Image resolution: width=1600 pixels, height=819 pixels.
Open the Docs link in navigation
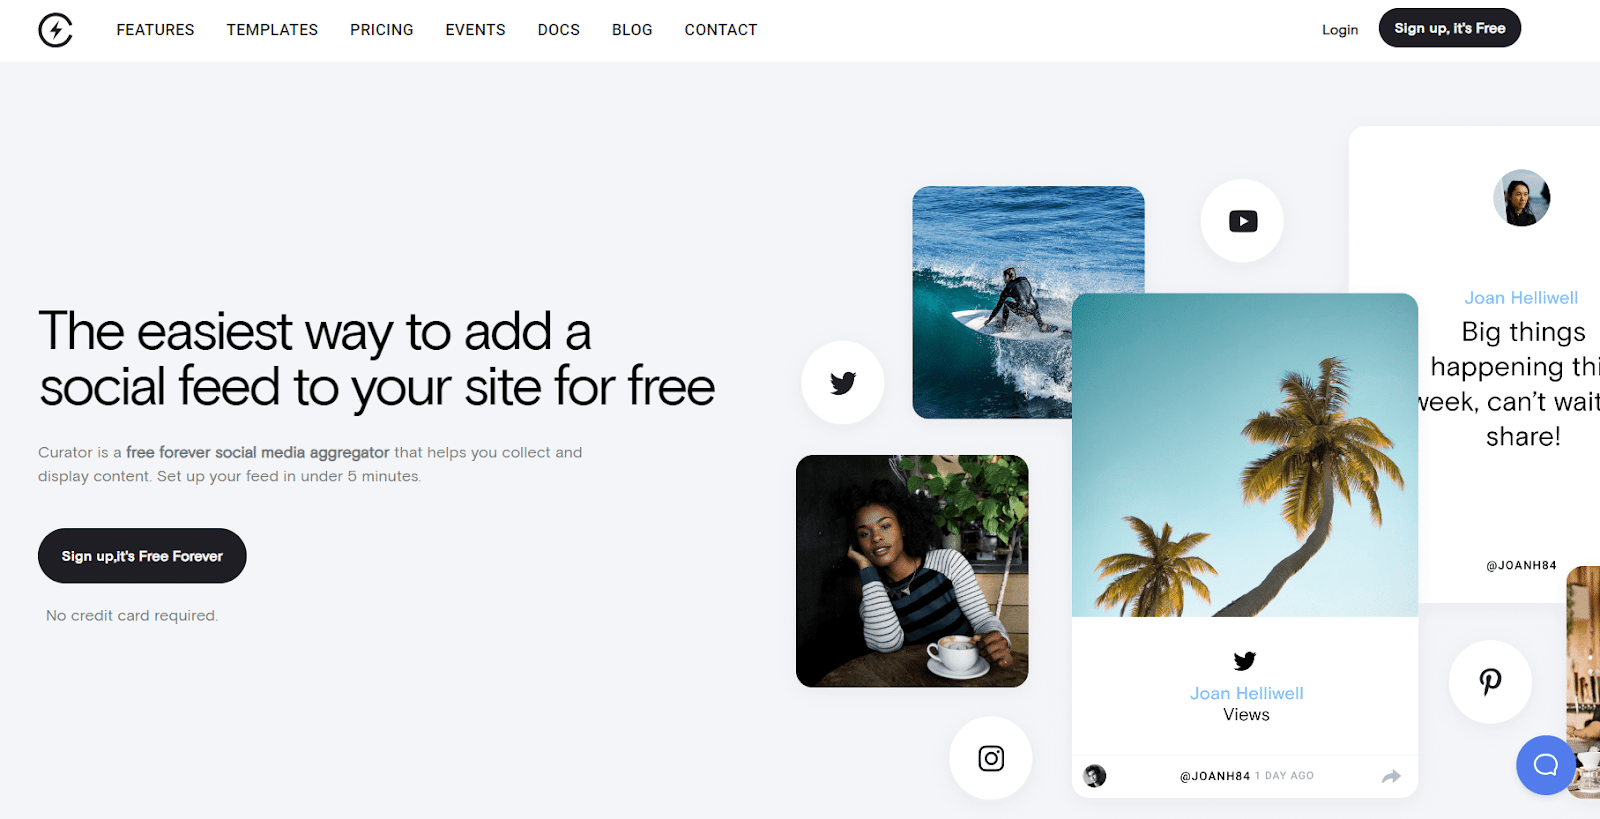[559, 30]
